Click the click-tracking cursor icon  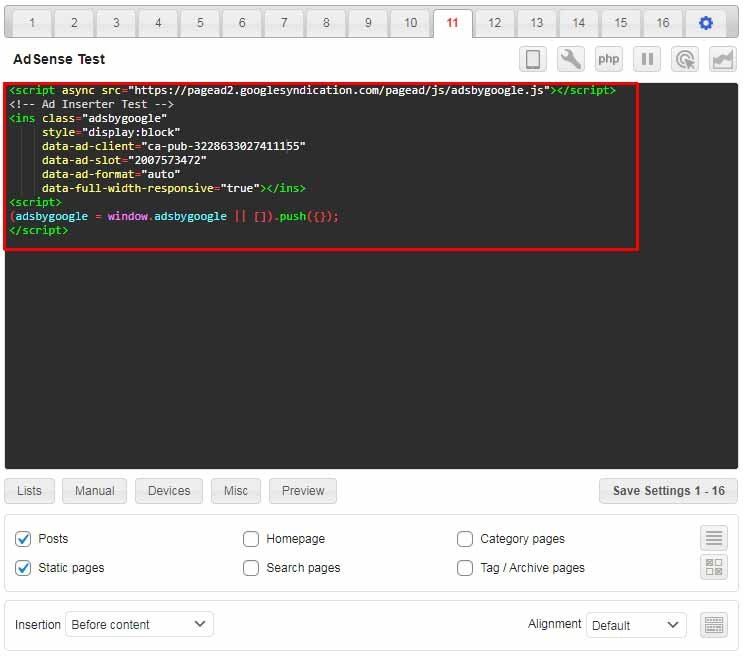click(685, 59)
